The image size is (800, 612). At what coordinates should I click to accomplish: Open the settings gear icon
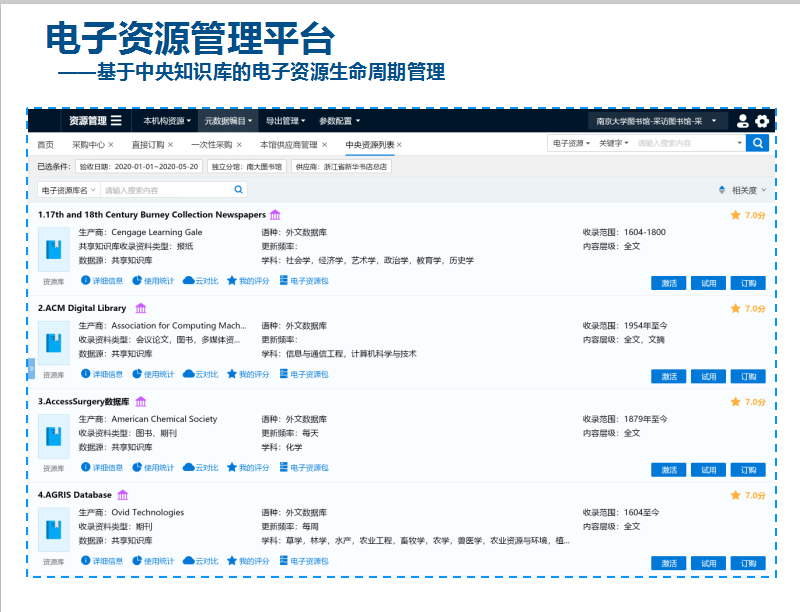(762, 121)
